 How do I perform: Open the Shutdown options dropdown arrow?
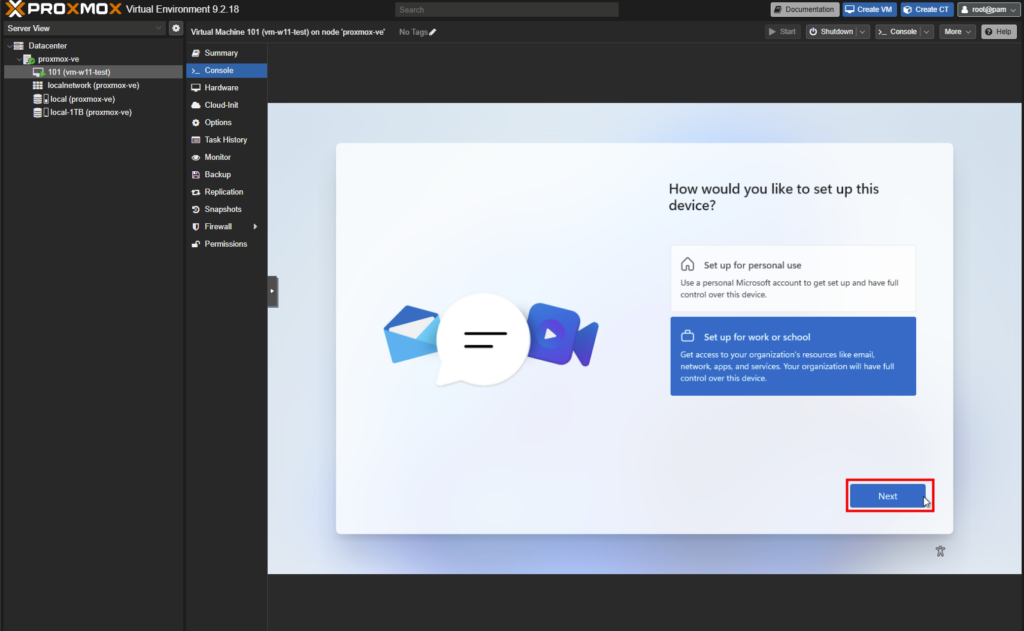point(862,31)
